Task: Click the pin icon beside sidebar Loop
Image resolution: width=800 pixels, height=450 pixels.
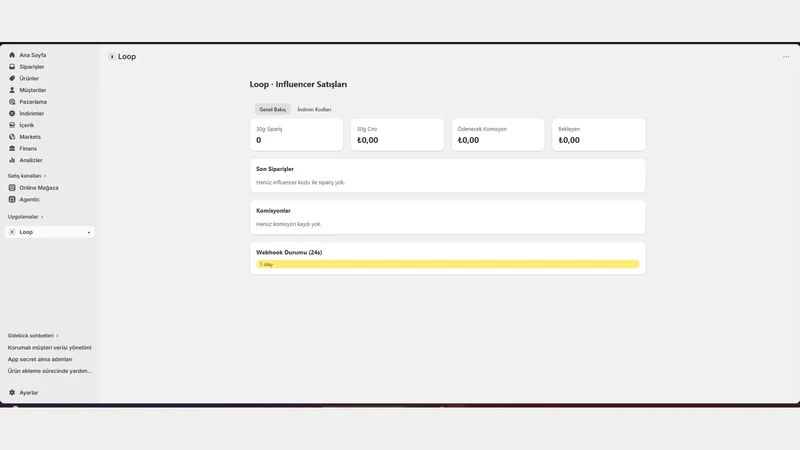Action: [89, 232]
